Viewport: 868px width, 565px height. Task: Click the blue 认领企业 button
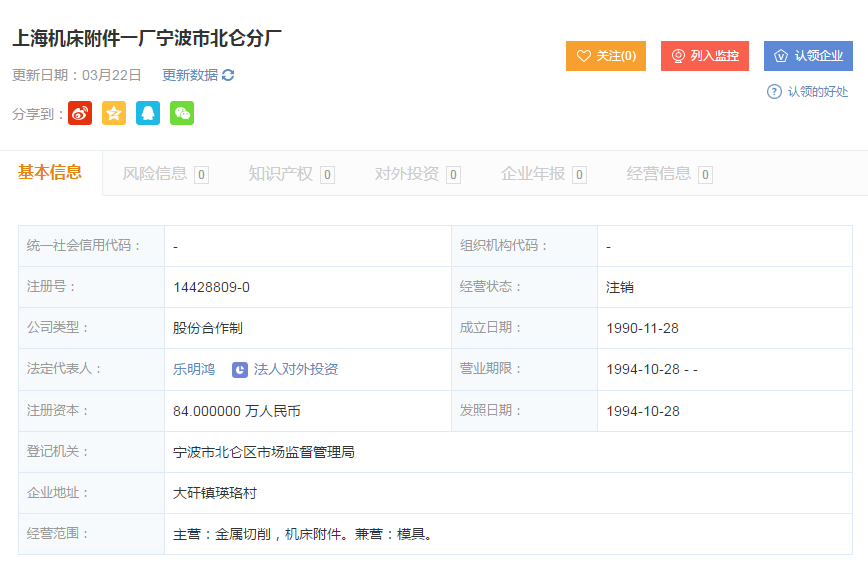808,56
